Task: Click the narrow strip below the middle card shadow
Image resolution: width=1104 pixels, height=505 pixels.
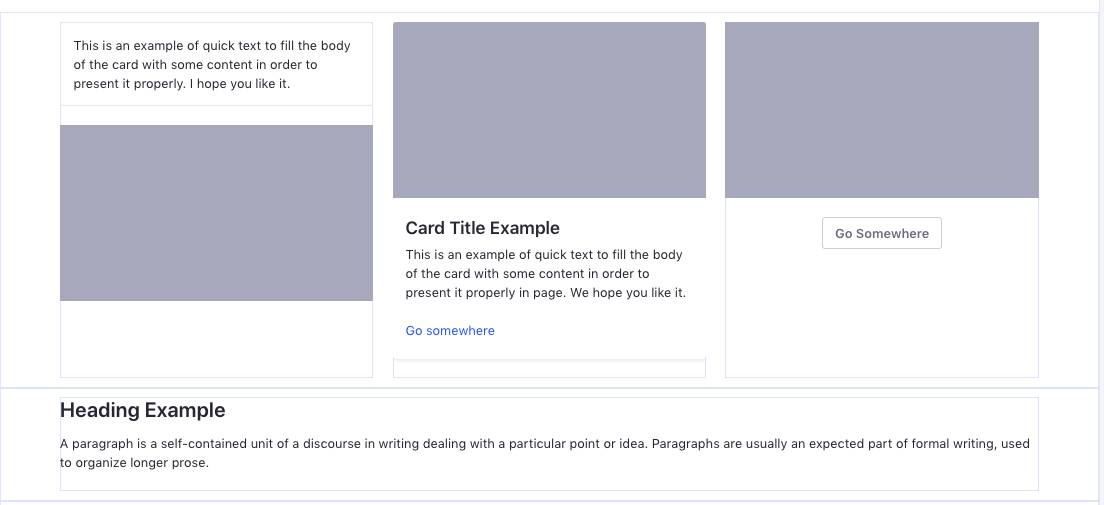Action: click(549, 369)
